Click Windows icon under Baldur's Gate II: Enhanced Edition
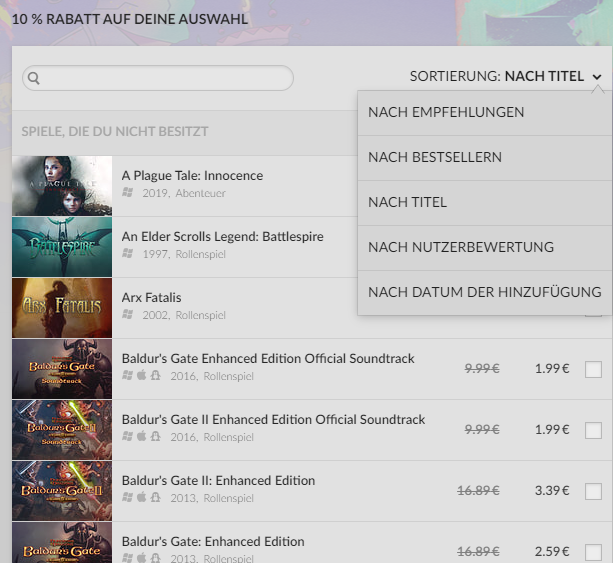The width and height of the screenshot is (613, 563). pos(127,497)
